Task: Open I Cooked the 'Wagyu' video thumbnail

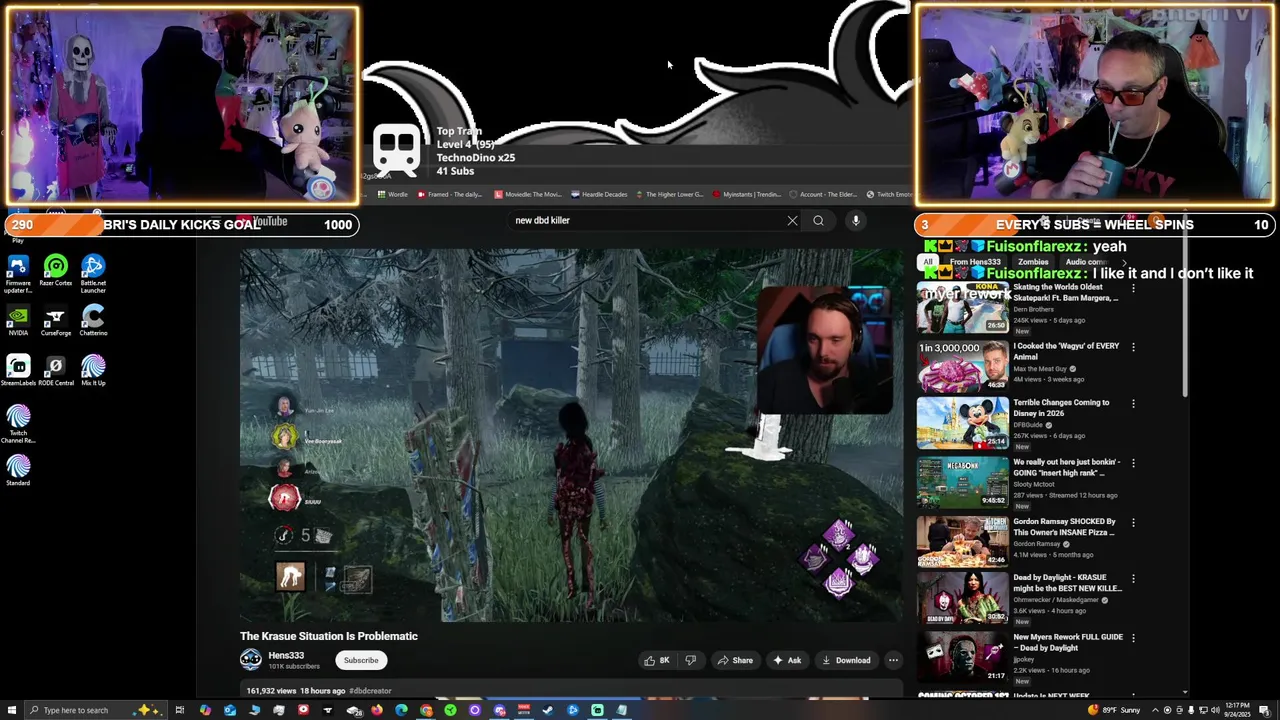Action: click(x=963, y=366)
